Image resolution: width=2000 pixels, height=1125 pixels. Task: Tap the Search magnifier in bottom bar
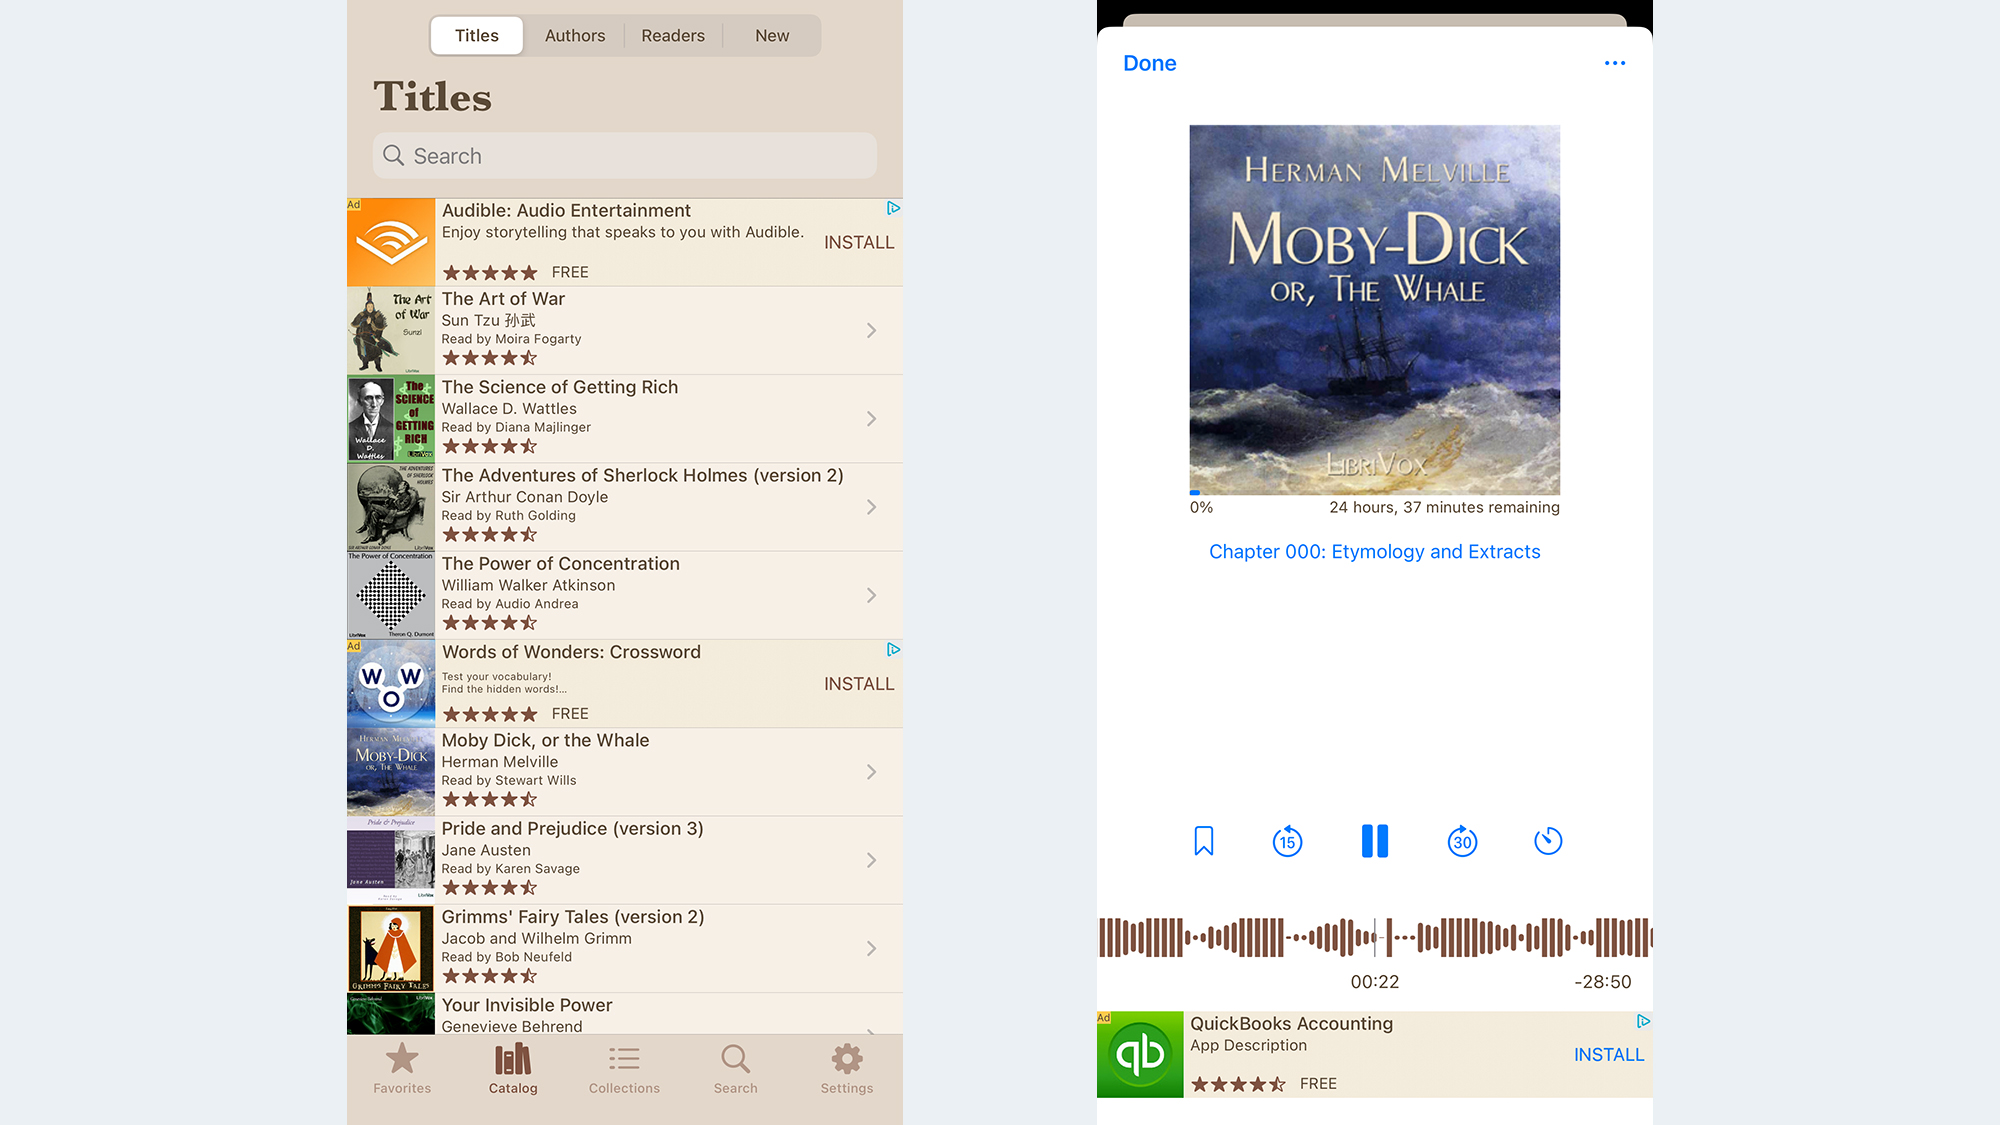[x=735, y=1068]
